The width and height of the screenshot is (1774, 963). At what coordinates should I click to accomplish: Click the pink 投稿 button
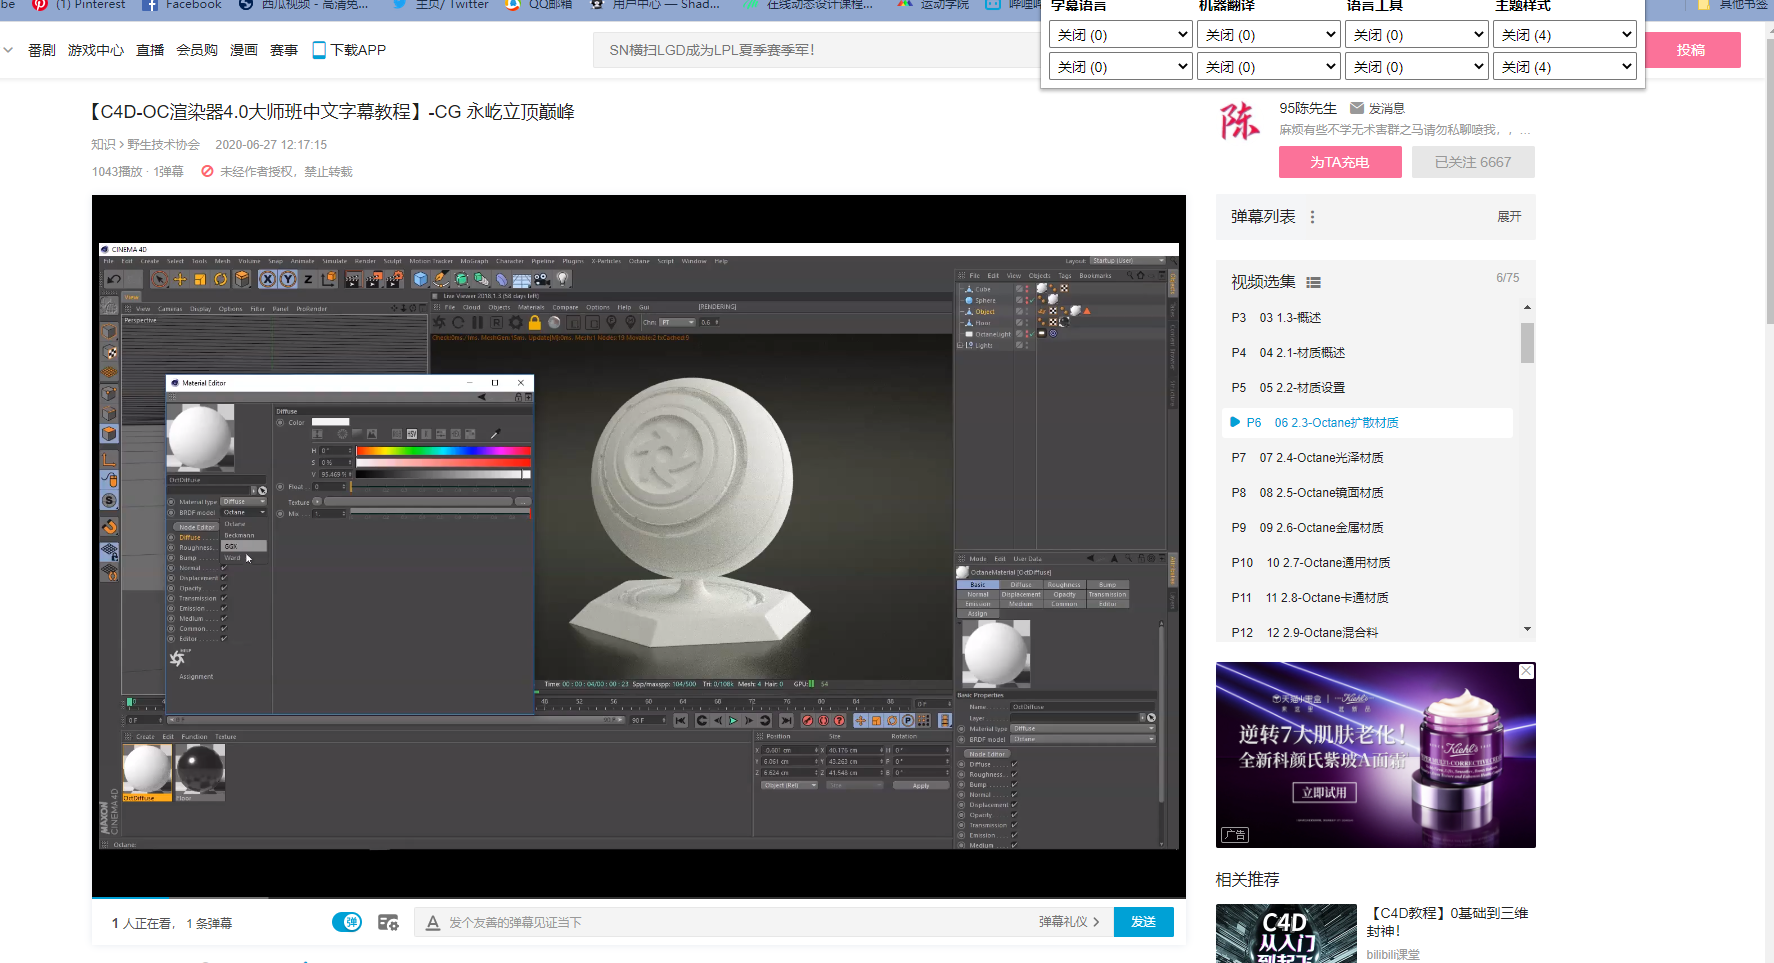1691,50
